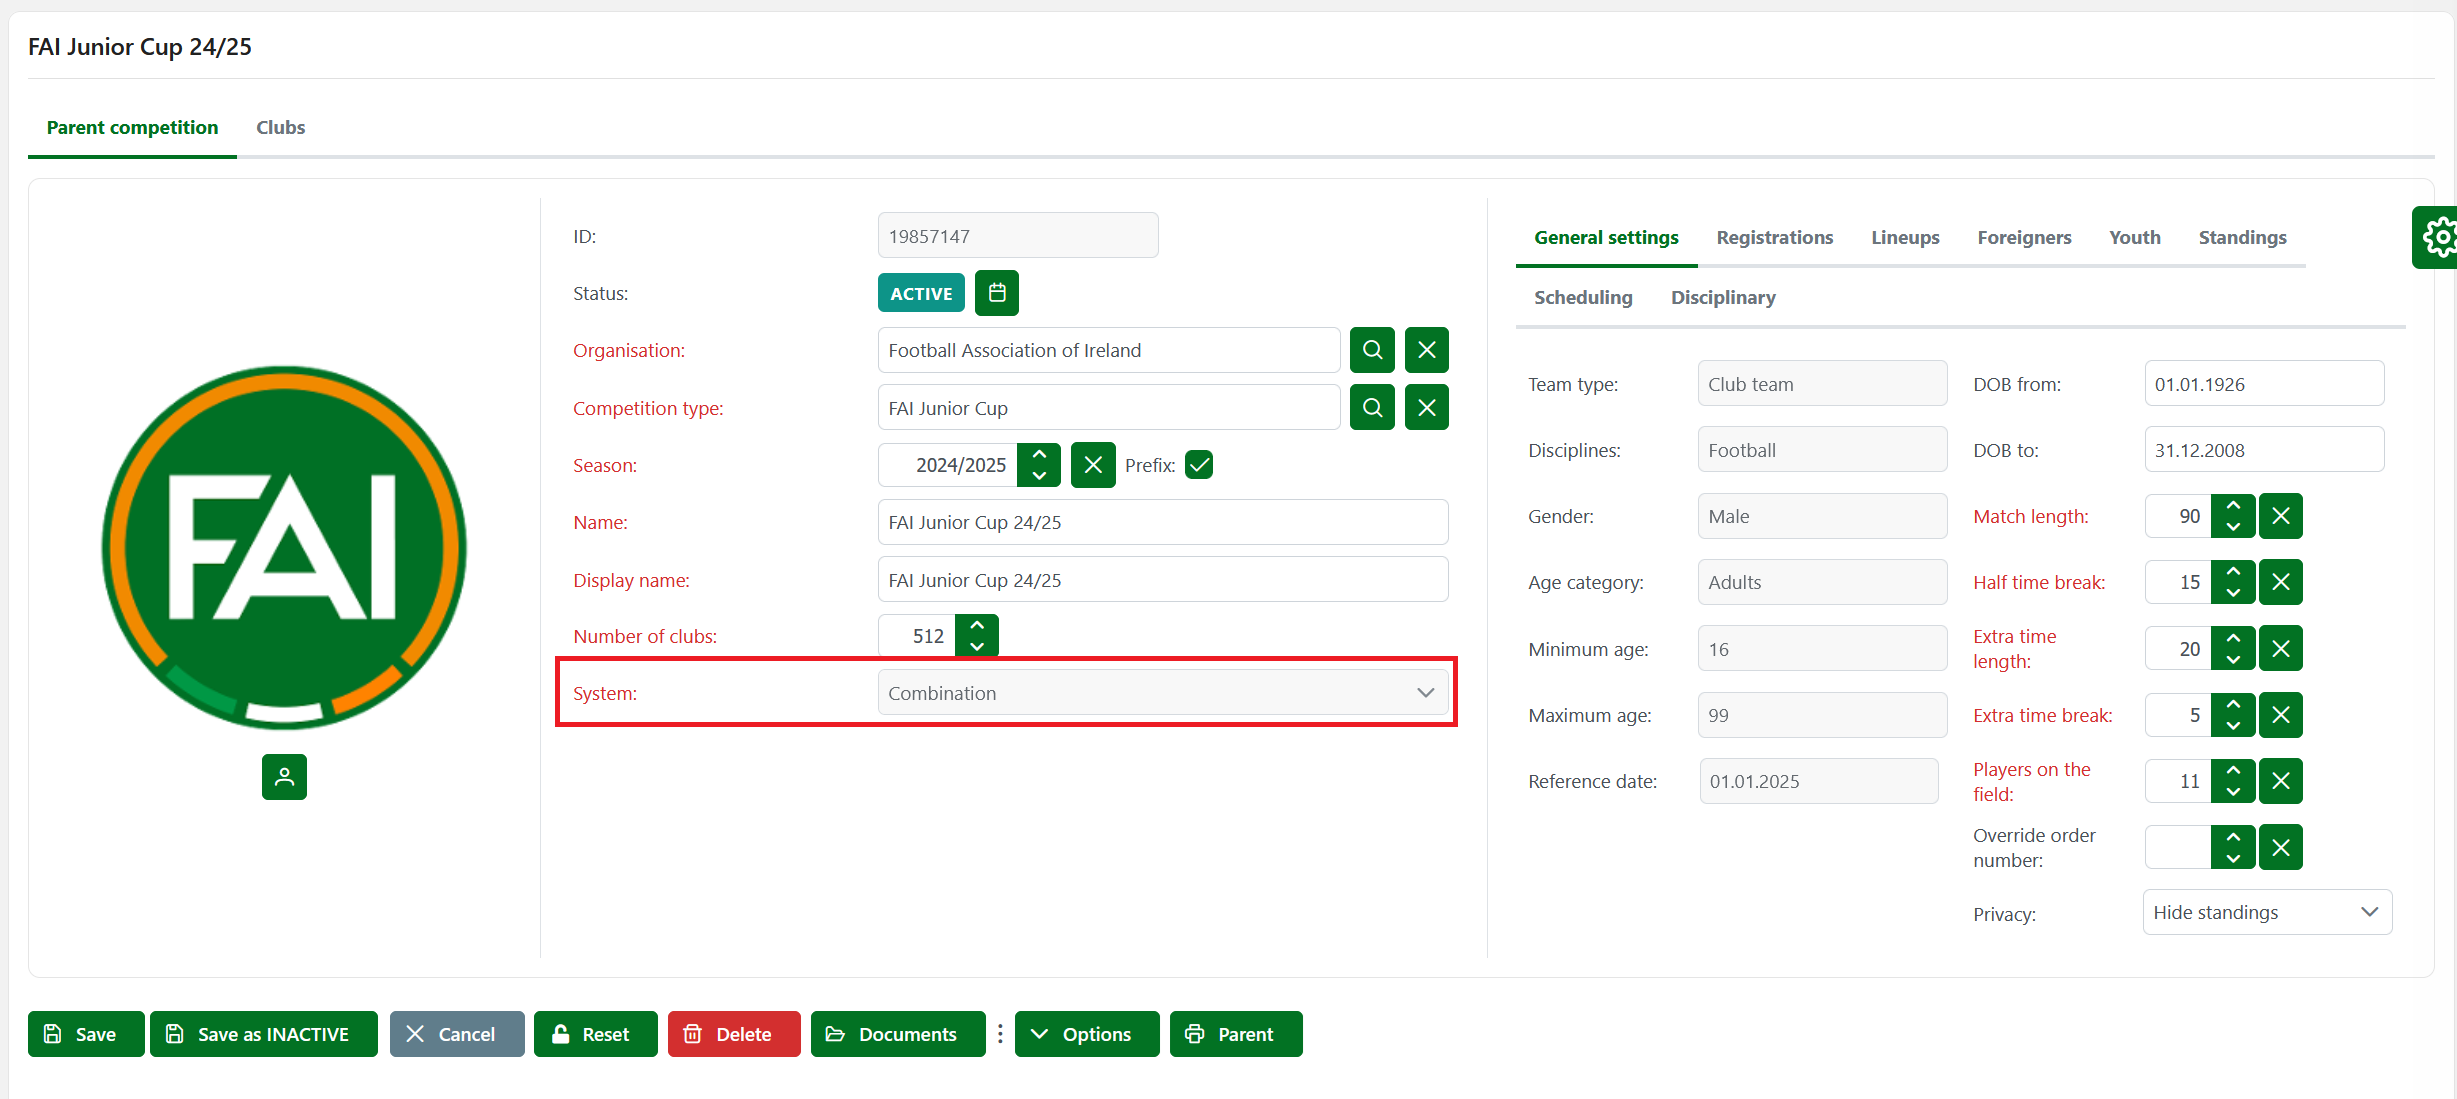The width and height of the screenshot is (2457, 1099).
Task: Click the ACTIVE status badge
Action: tap(921, 293)
